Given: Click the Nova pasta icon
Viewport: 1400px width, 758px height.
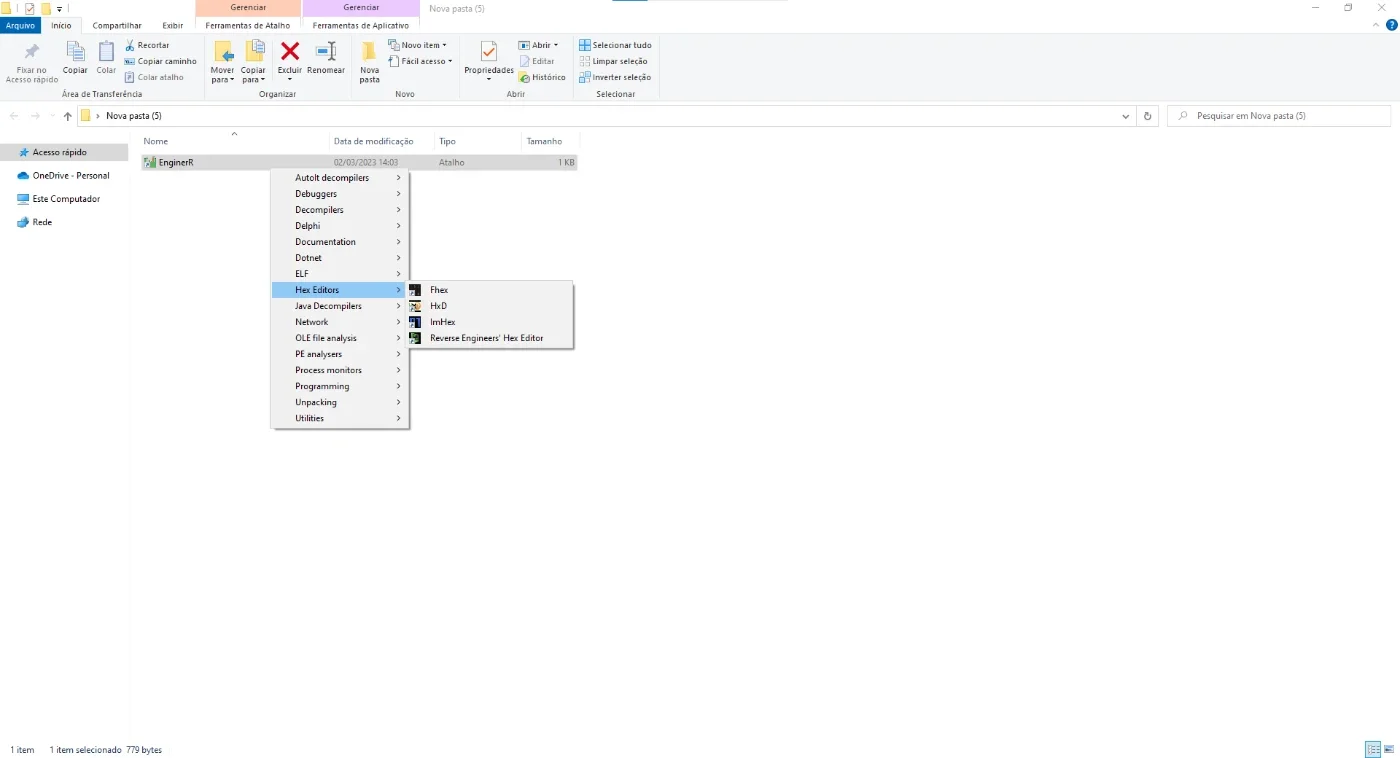Looking at the screenshot, I should (x=370, y=52).
